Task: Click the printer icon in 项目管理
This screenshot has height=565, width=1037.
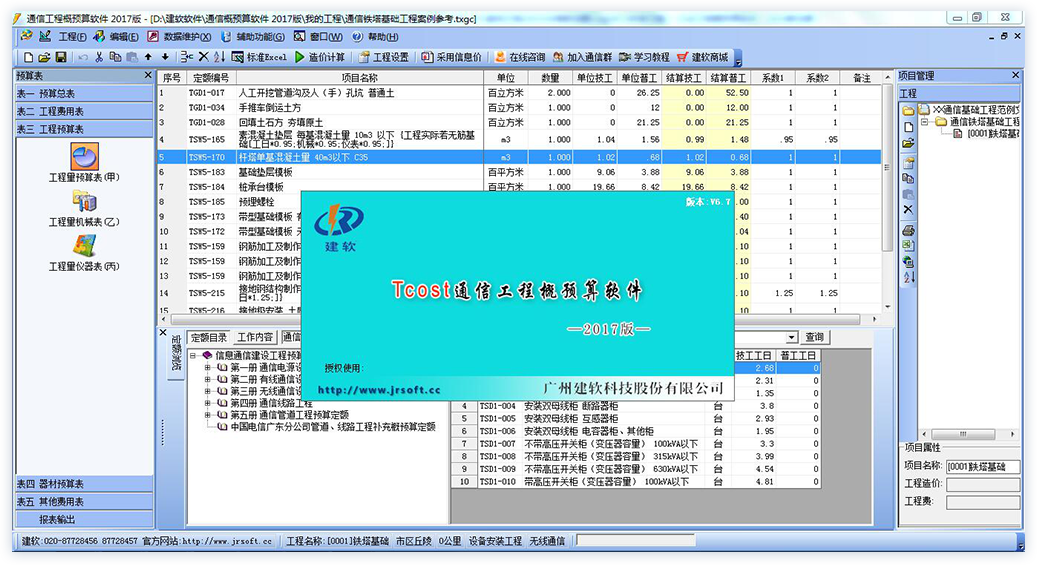Action: 908,230
